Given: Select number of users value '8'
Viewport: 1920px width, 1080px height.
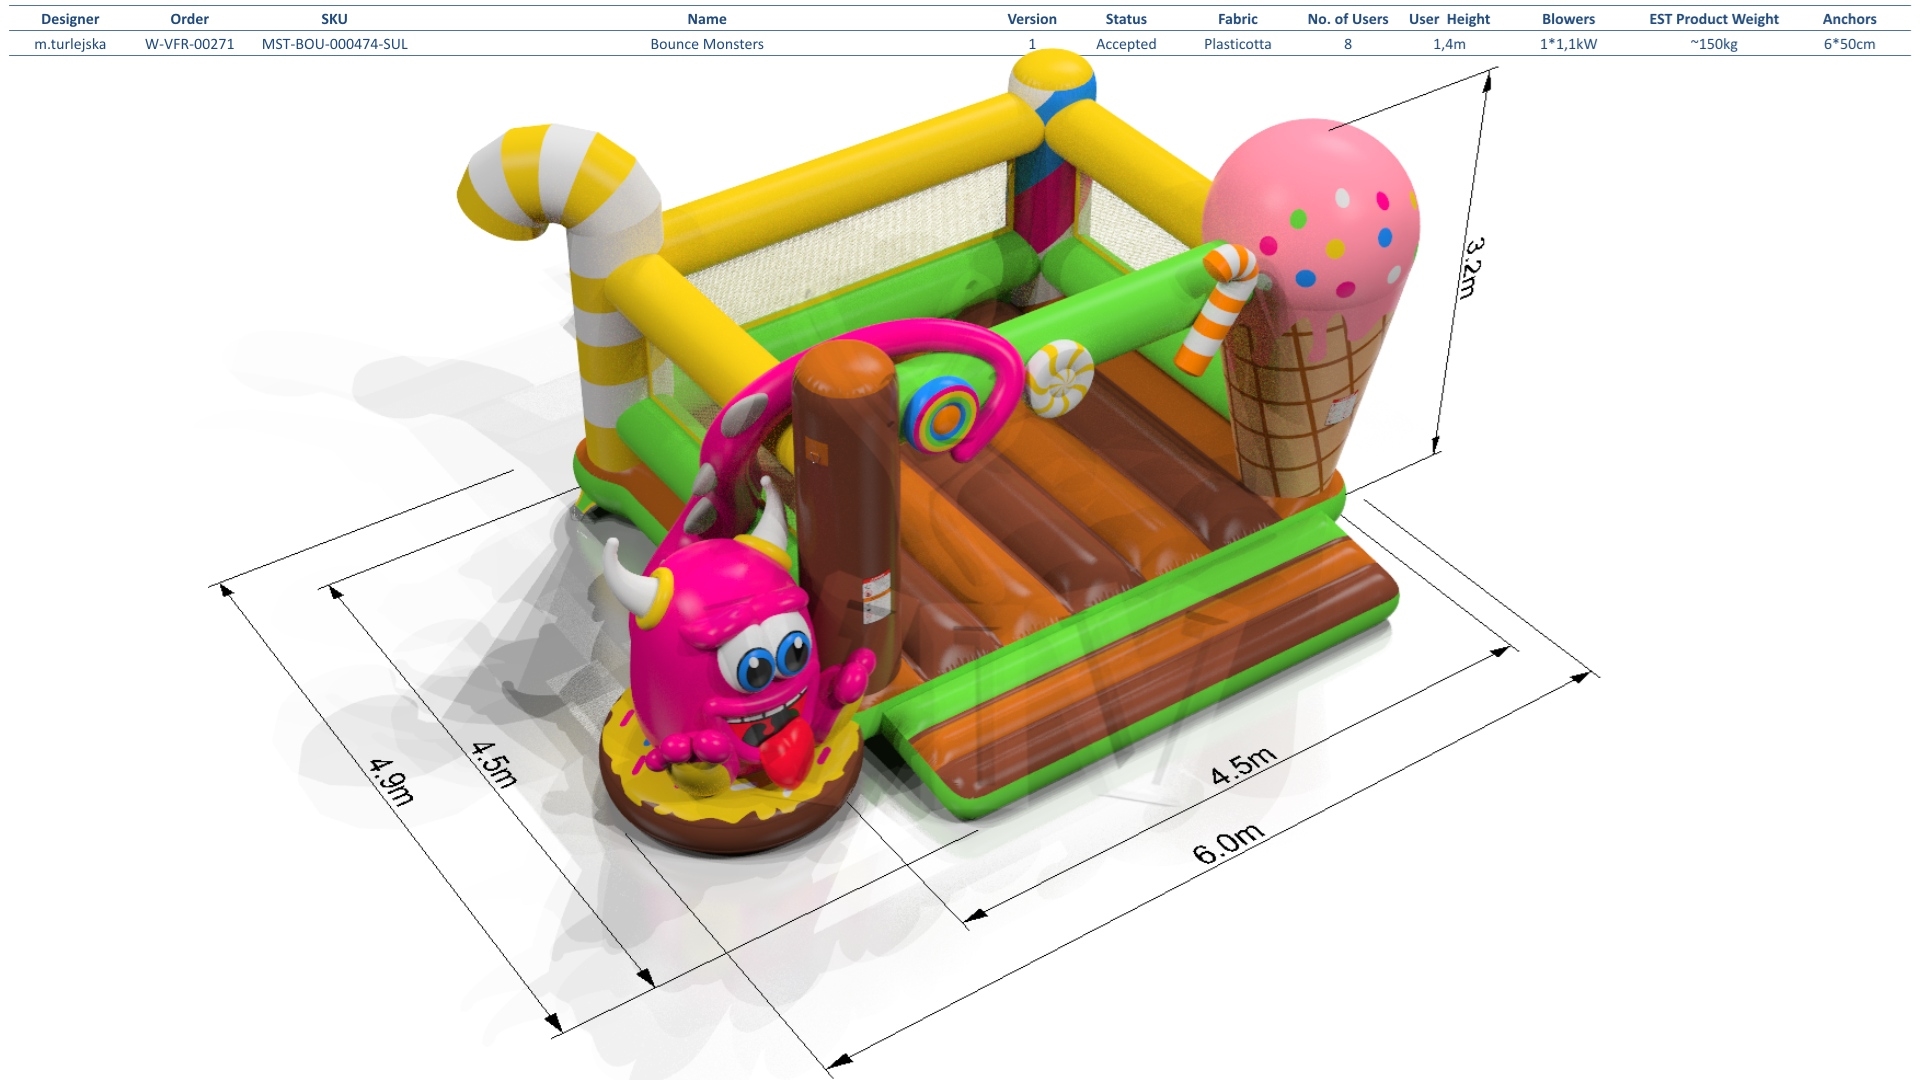Looking at the screenshot, I should click(1347, 44).
